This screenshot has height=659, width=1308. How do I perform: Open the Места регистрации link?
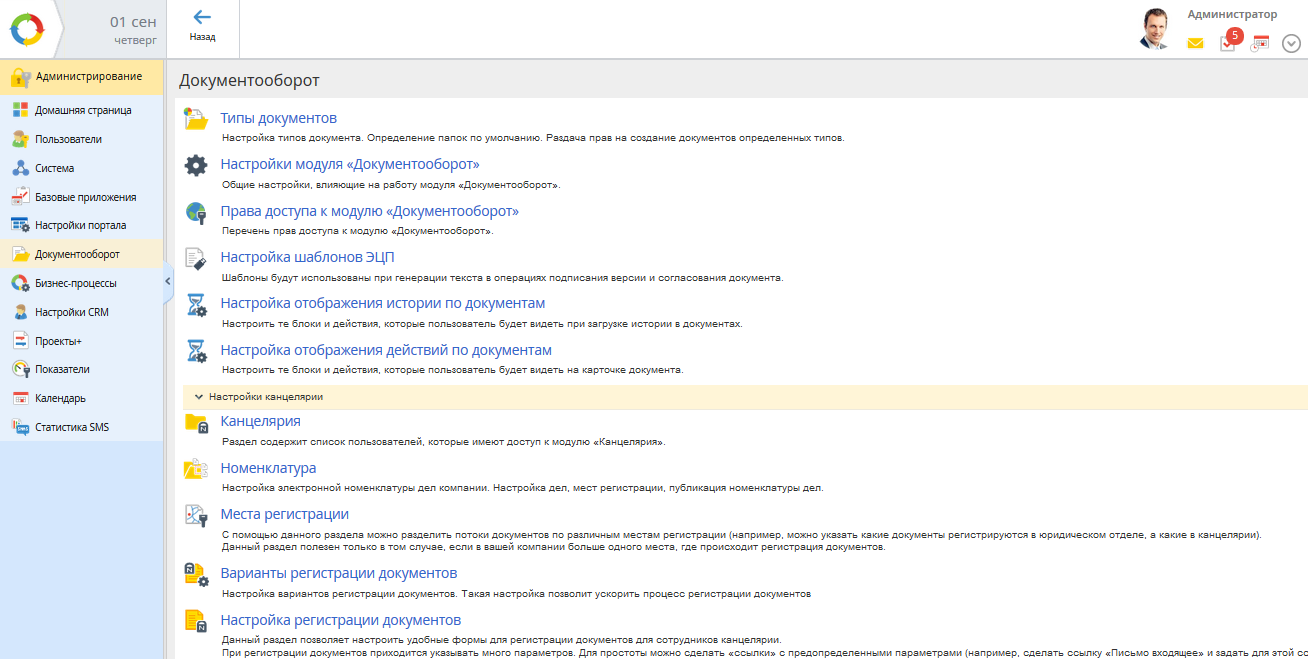pyautogui.click(x=284, y=514)
